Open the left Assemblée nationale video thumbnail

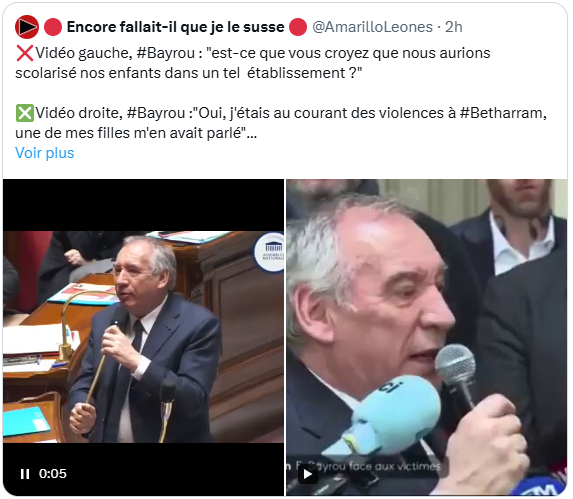point(143,337)
